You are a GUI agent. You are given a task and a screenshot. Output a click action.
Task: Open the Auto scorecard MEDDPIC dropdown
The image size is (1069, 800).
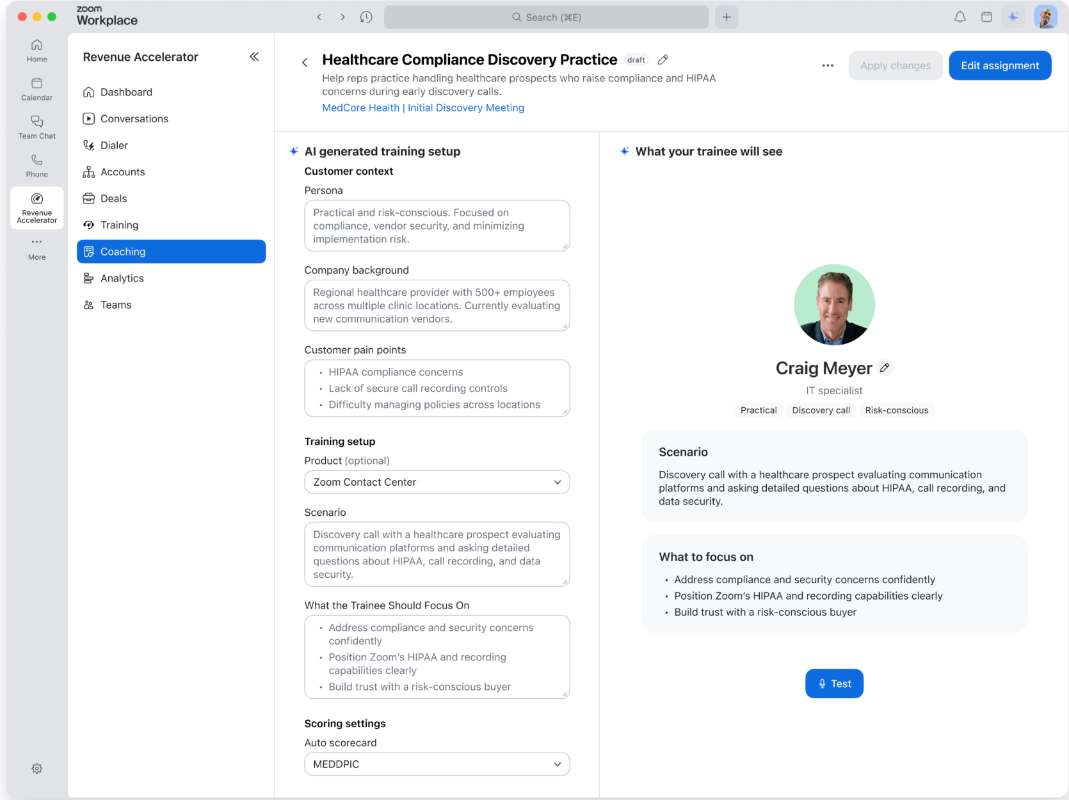[x=437, y=765]
